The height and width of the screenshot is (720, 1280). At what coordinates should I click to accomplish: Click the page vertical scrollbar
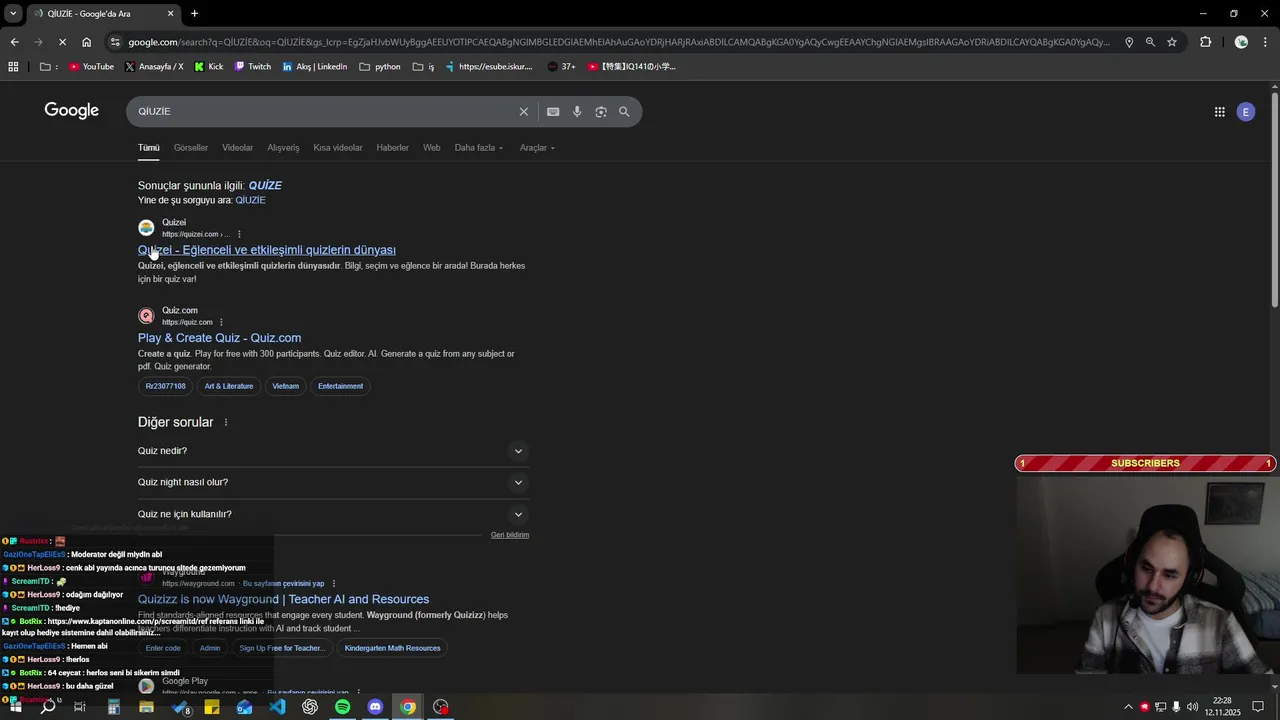(1274, 200)
